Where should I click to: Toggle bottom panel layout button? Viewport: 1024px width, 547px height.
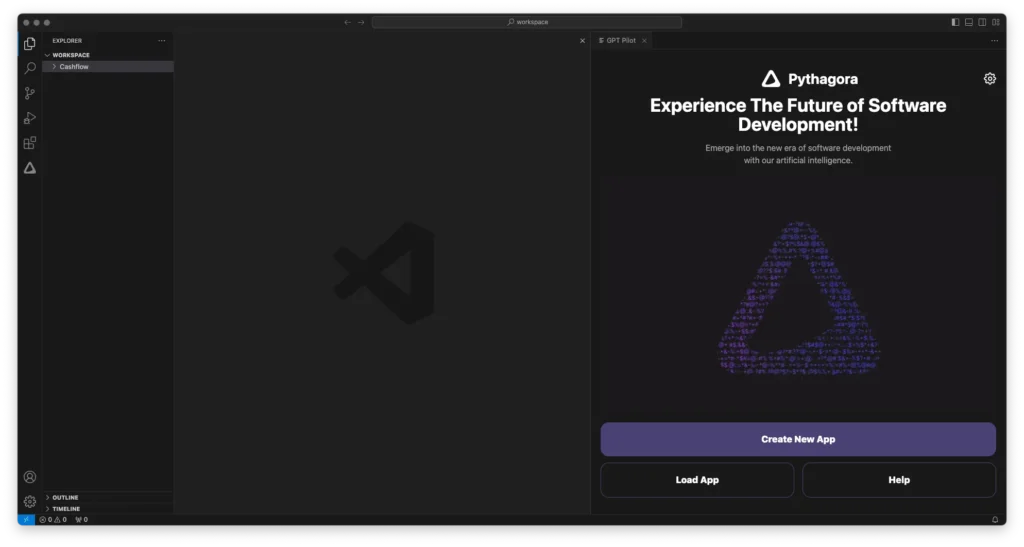point(969,22)
